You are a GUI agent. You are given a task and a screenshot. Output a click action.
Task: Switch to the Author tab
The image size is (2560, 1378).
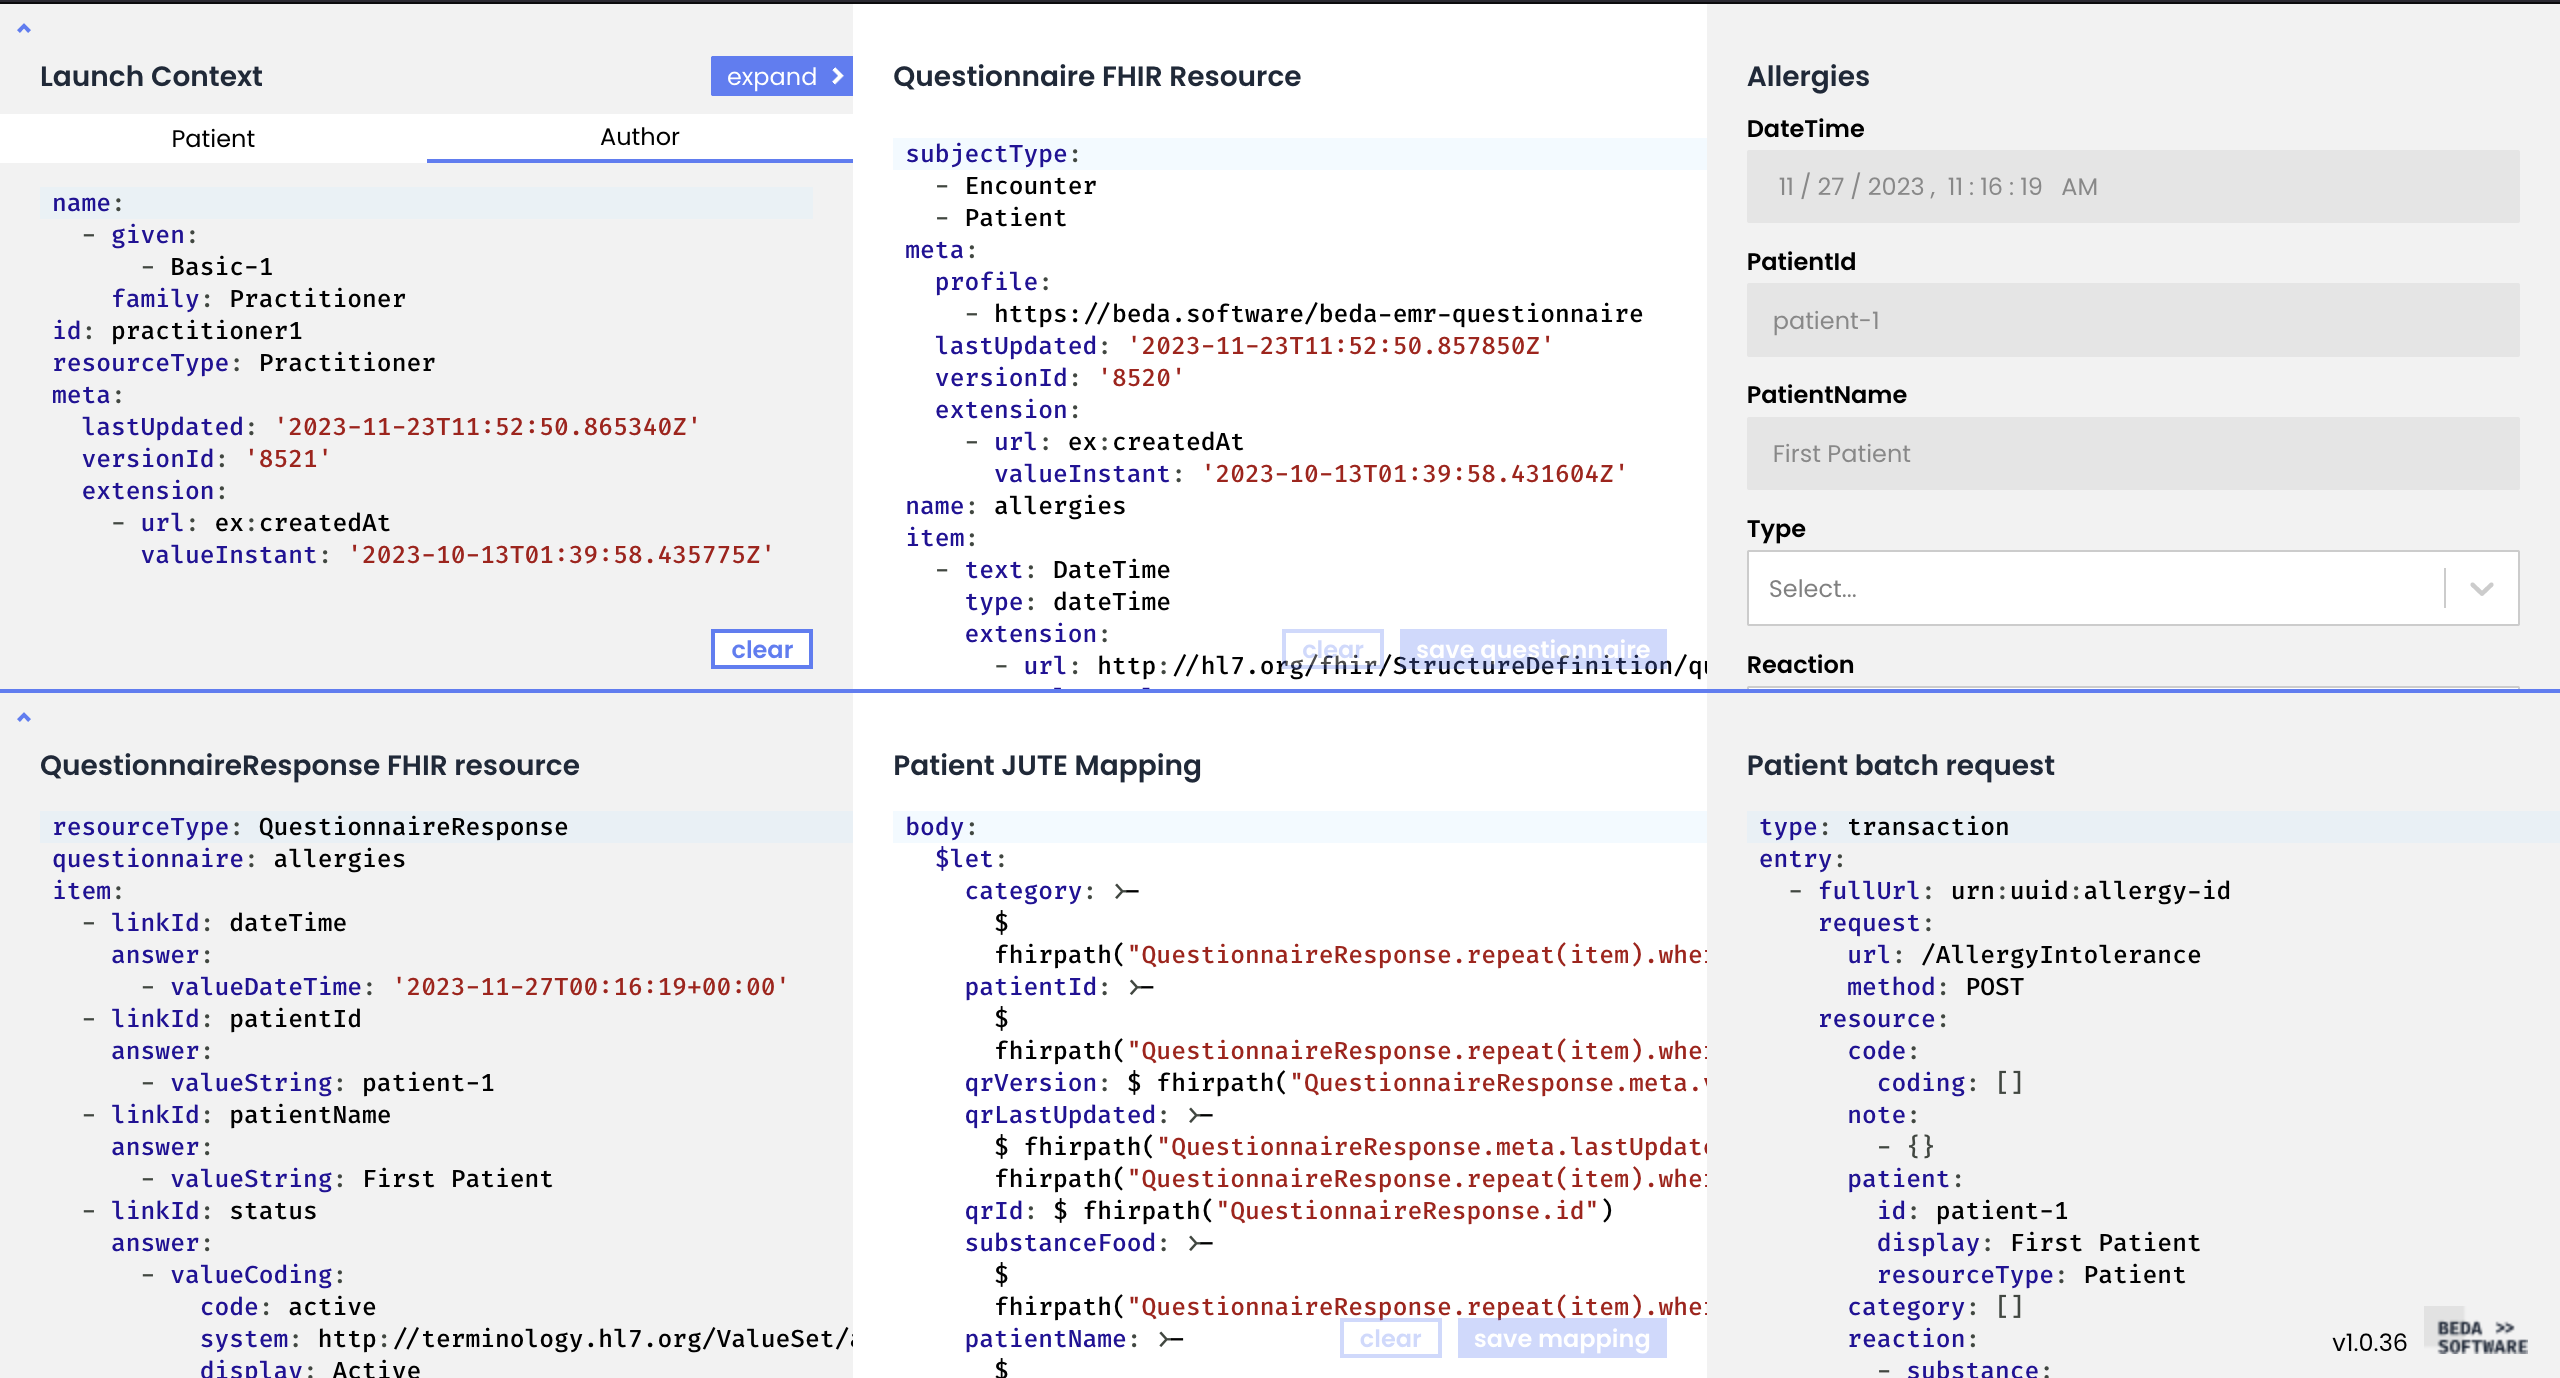coord(640,137)
